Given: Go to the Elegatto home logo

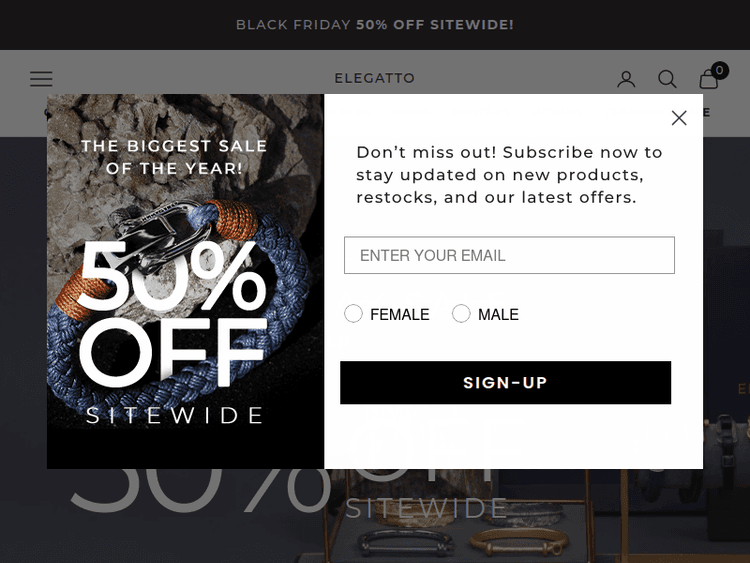Looking at the screenshot, I should point(374,78).
